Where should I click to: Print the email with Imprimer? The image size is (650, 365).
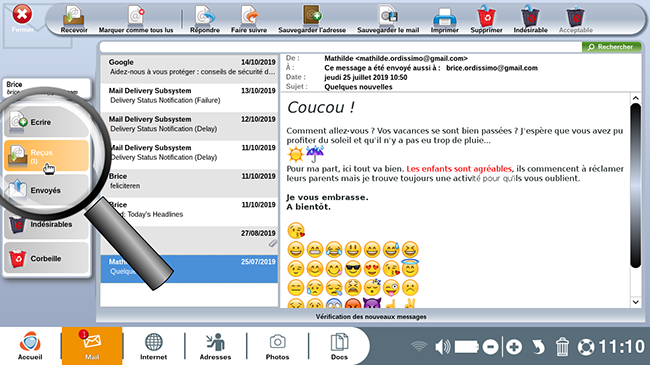[x=444, y=20]
